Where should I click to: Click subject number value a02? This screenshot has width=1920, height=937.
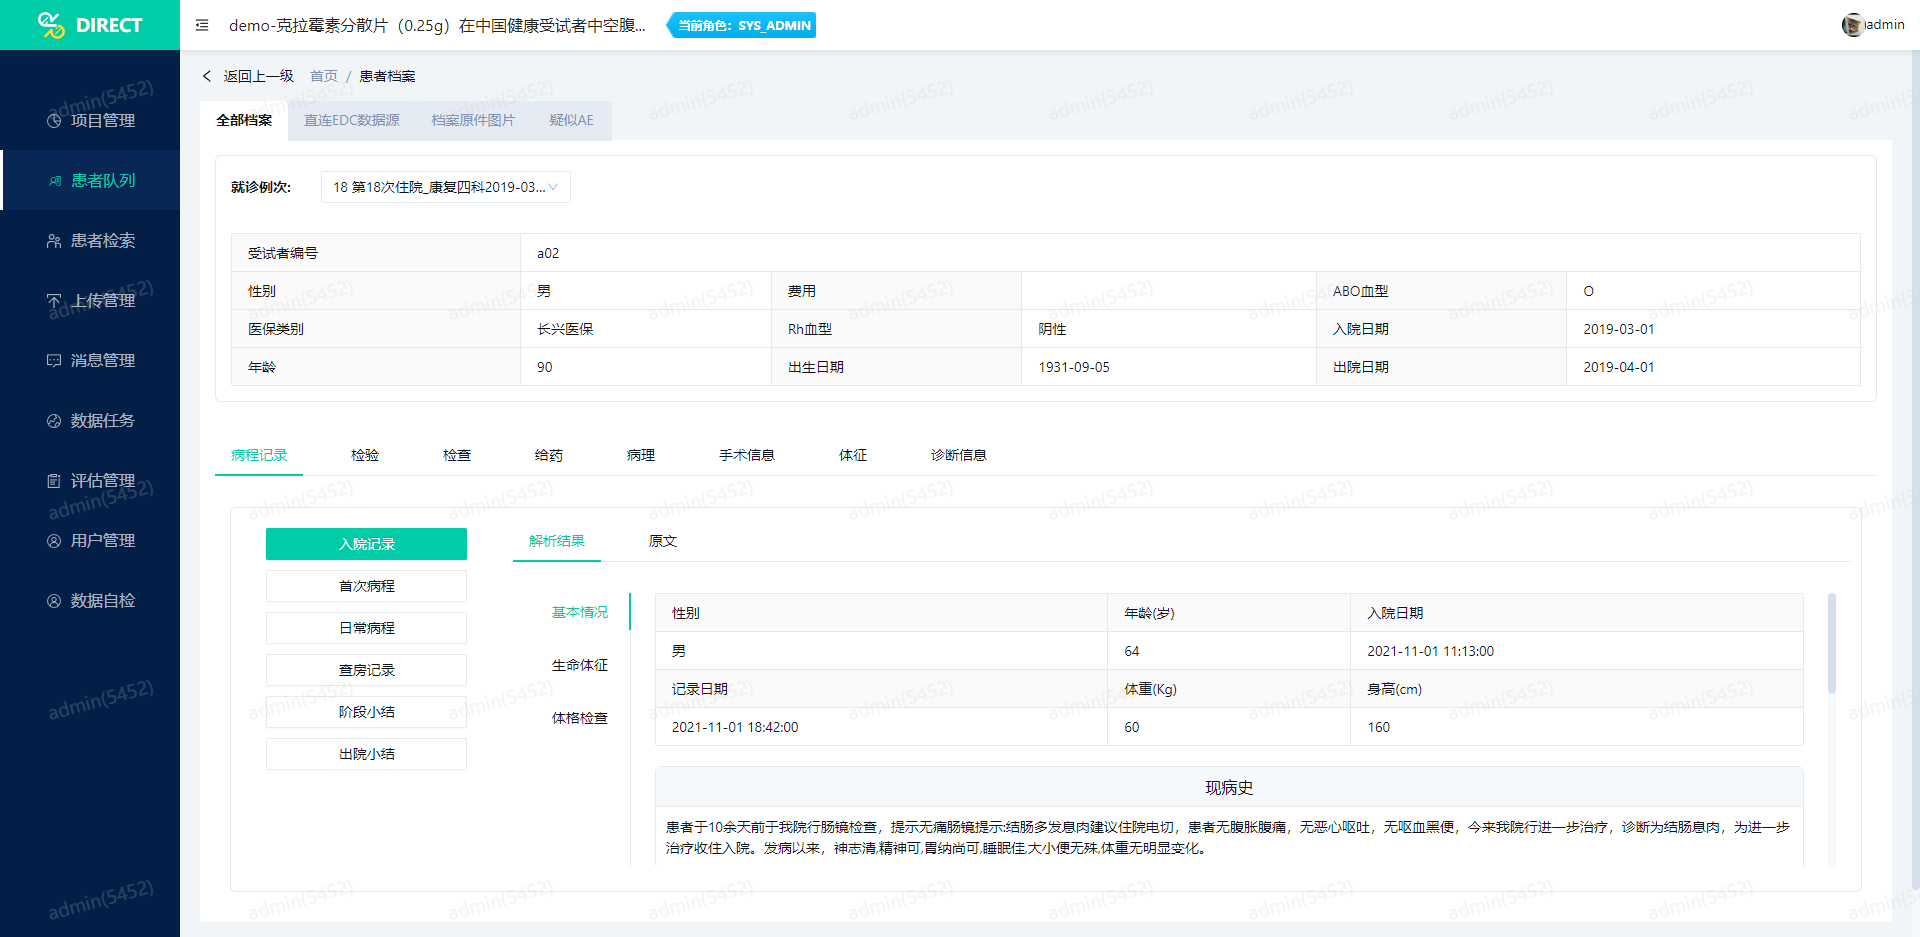click(548, 253)
